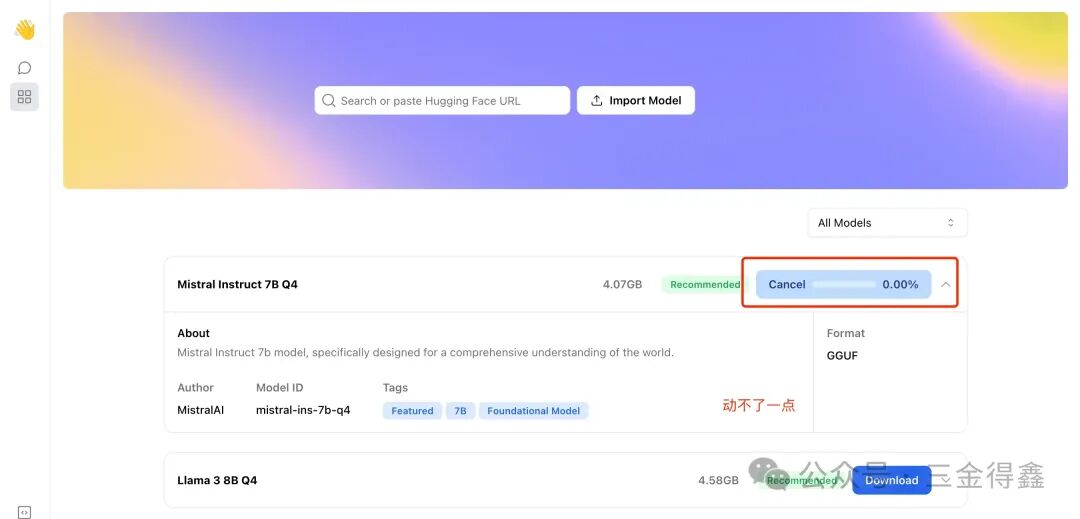Click the Recommended badge on Mistral Instruct
Image resolution: width=1080 pixels, height=519 pixels.
pyautogui.click(x=704, y=284)
